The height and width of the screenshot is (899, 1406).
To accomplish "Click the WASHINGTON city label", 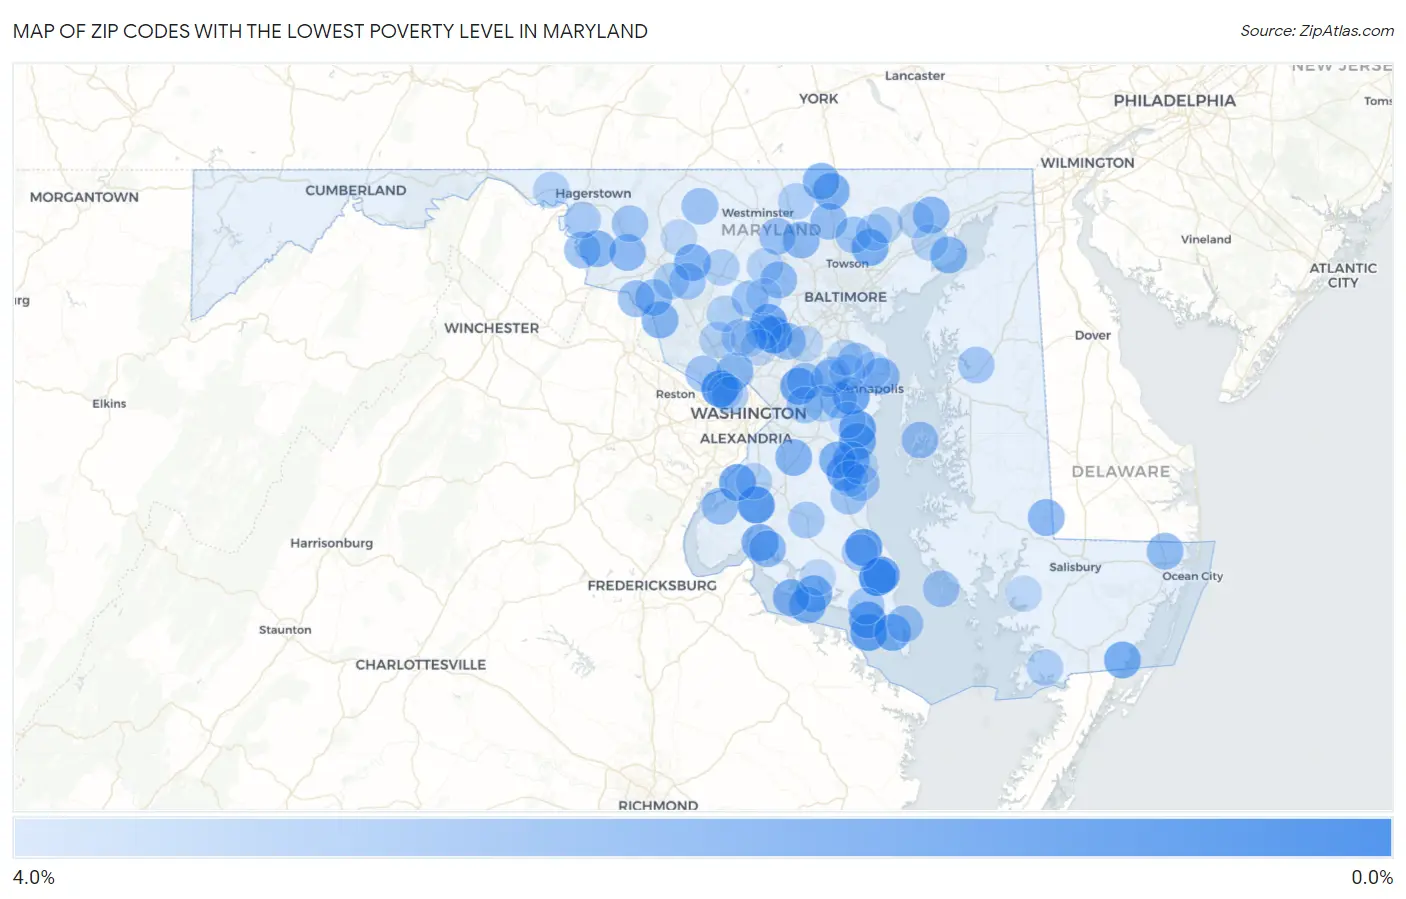I will [x=748, y=414].
